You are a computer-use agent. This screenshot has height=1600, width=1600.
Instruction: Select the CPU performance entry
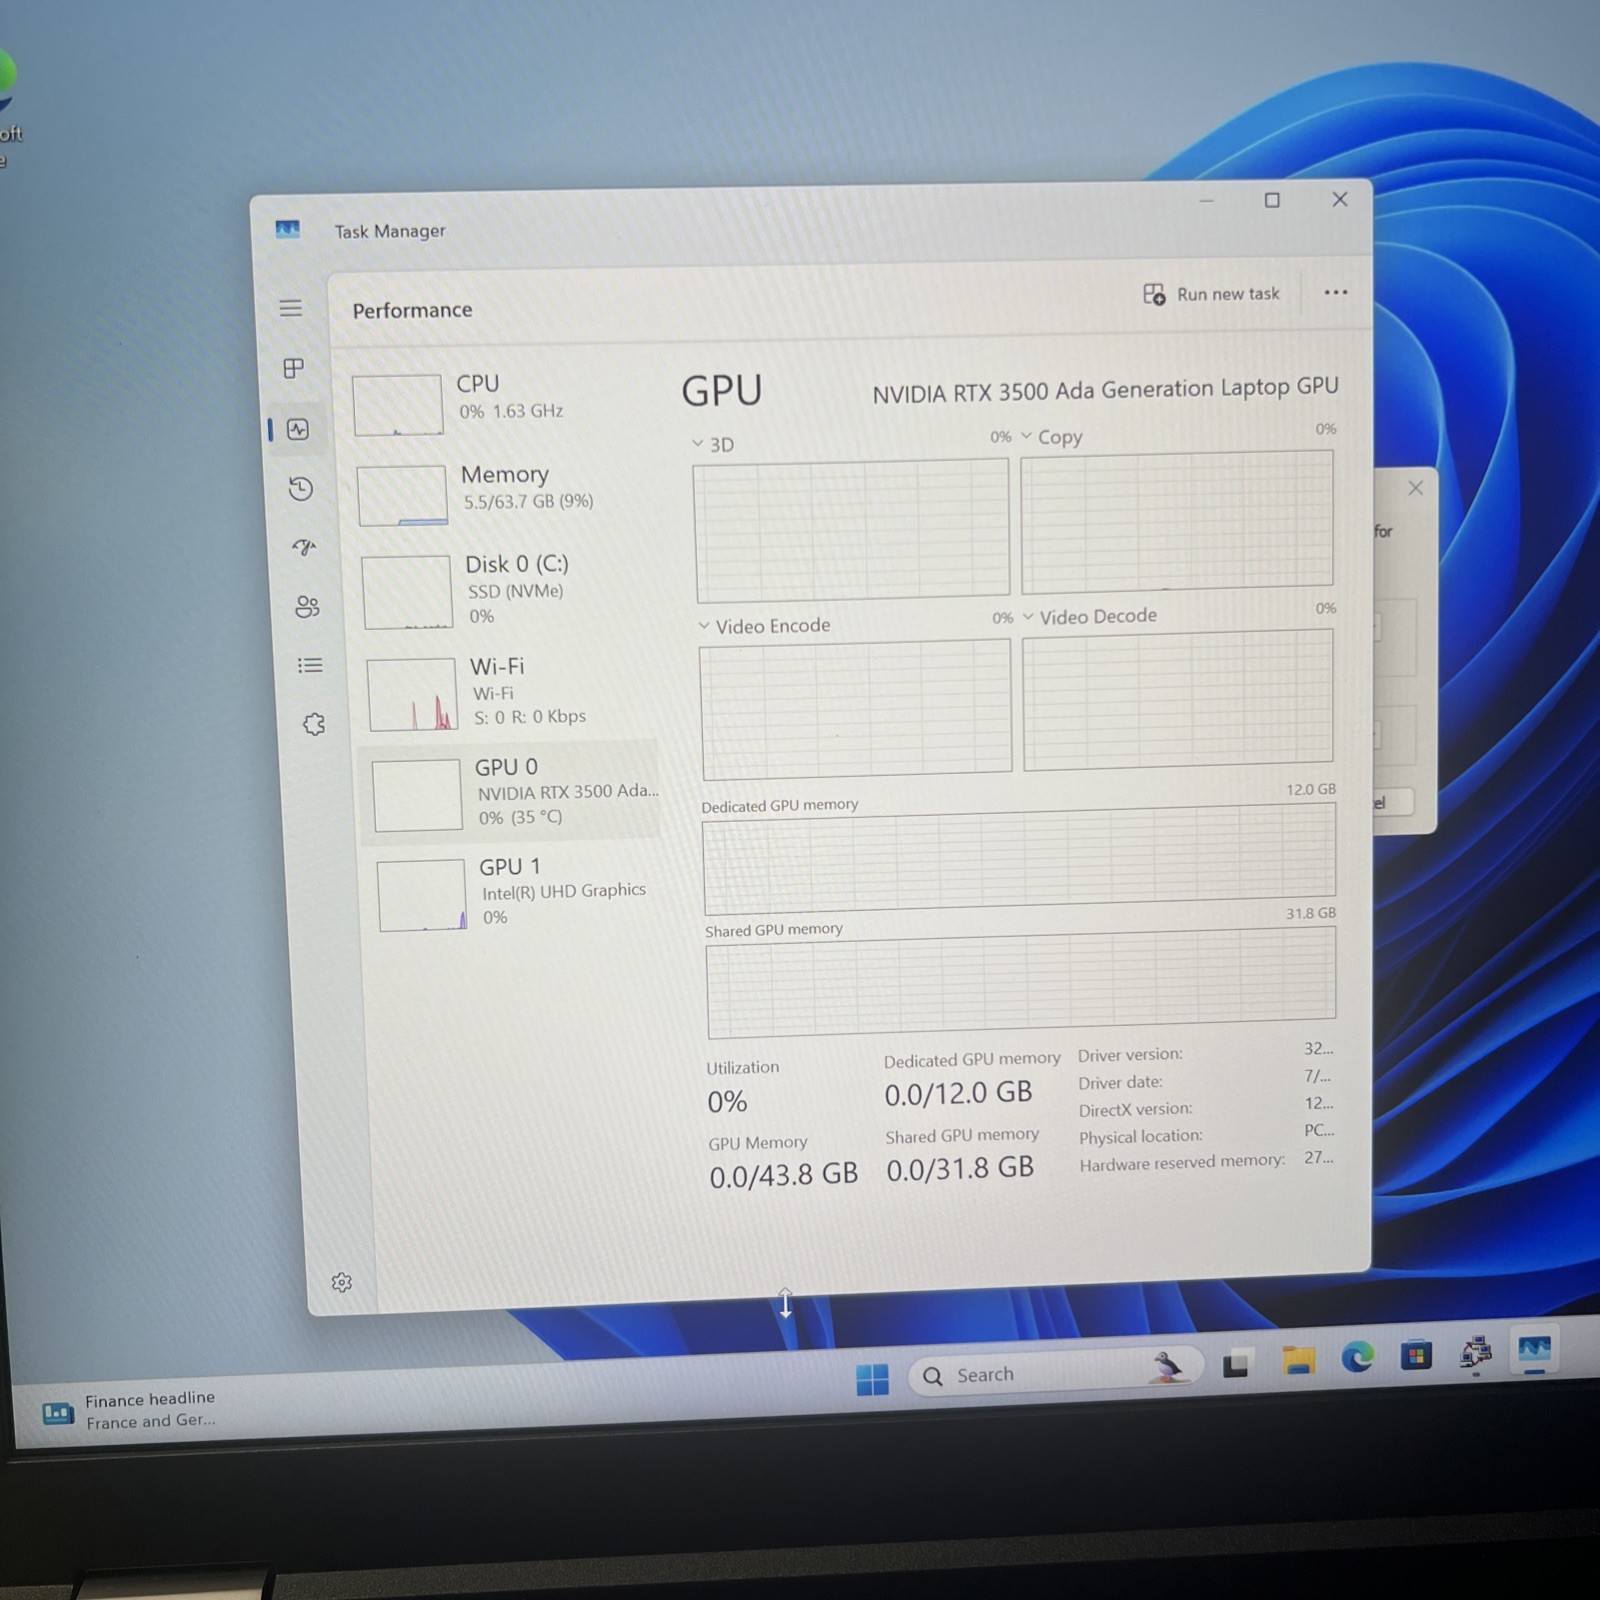[x=500, y=402]
